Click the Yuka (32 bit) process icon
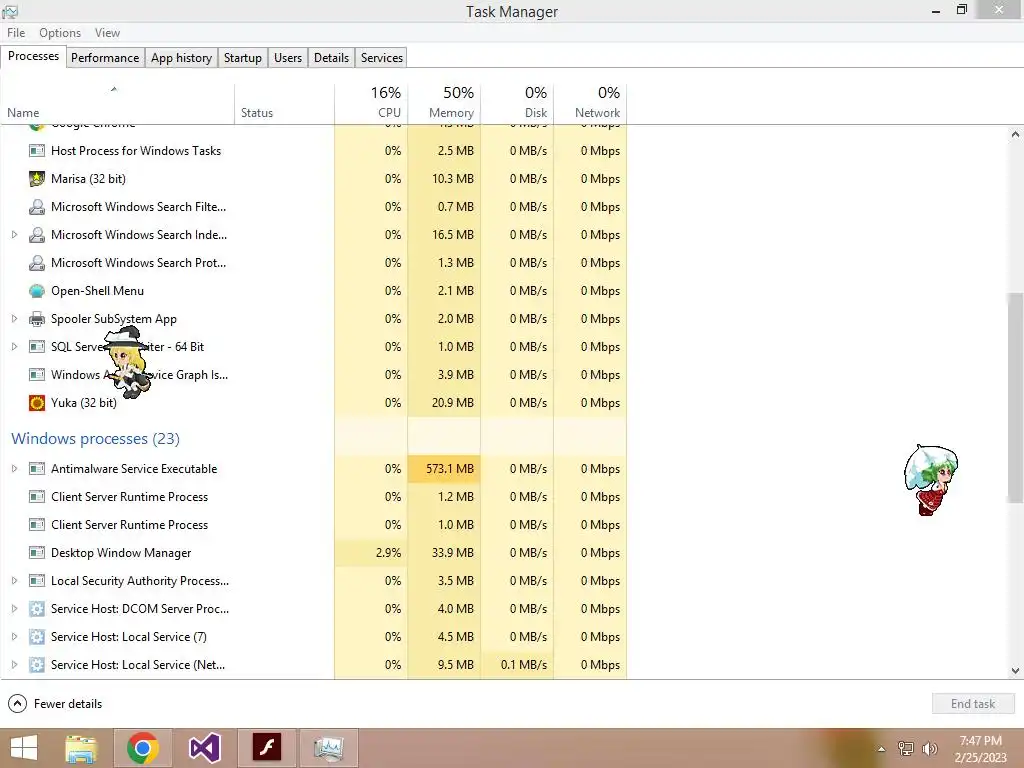Screen dimensions: 1024x768 click(37, 403)
